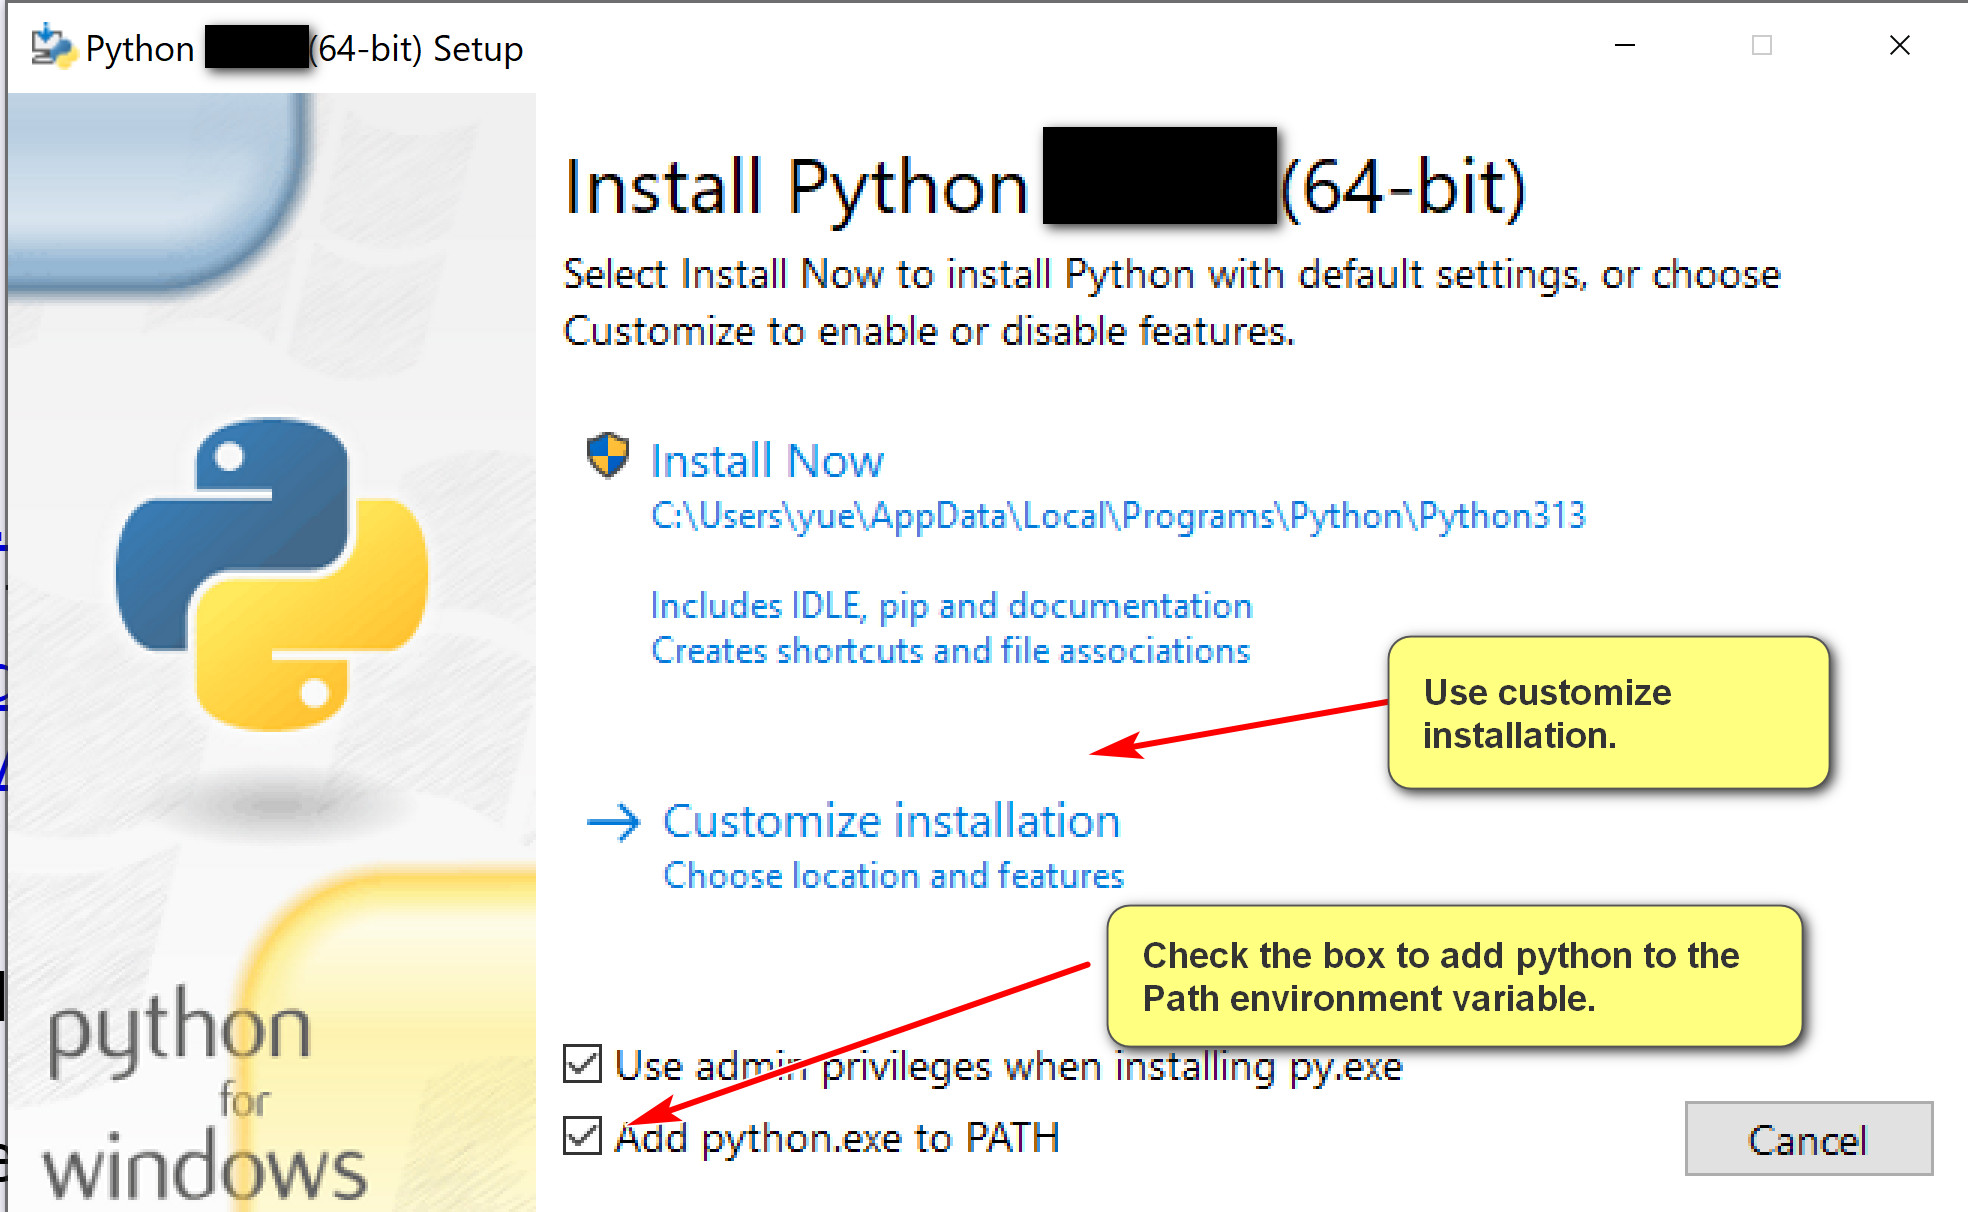Click the disabled maximize button
Image resolution: width=1968 pixels, height=1212 pixels.
[1762, 46]
